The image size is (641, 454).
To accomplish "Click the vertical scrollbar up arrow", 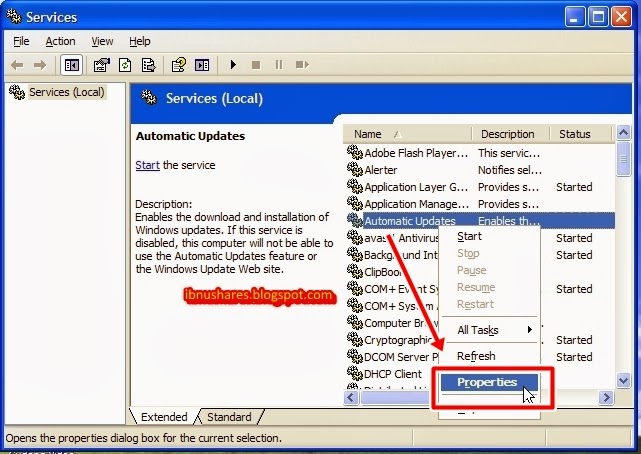I will tap(623, 132).
